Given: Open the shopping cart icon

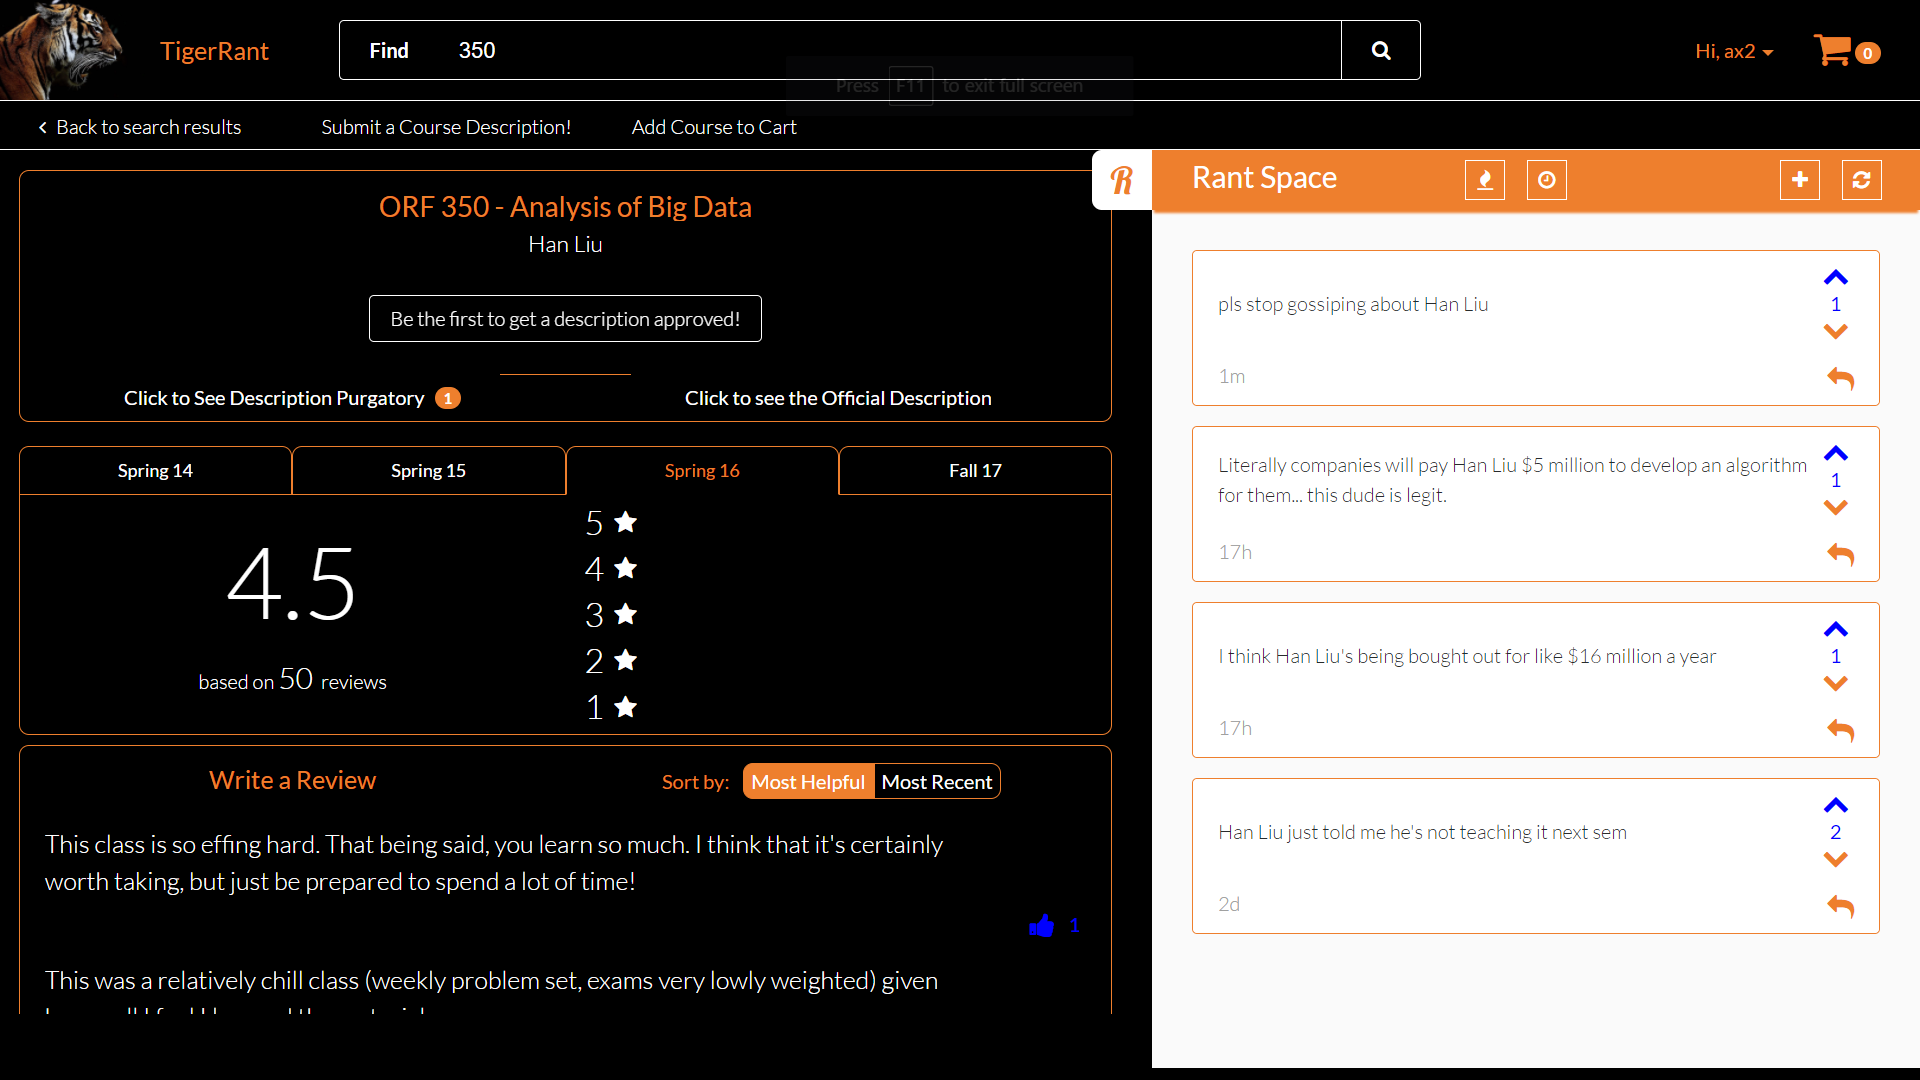Looking at the screenshot, I should tap(1834, 50).
